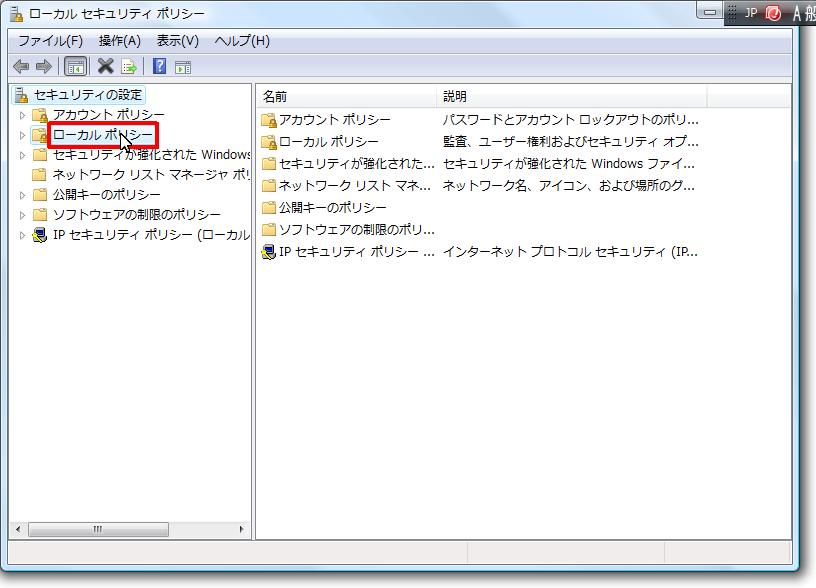
Task: Toggle the show/hide action pane icon
Action: (183, 67)
